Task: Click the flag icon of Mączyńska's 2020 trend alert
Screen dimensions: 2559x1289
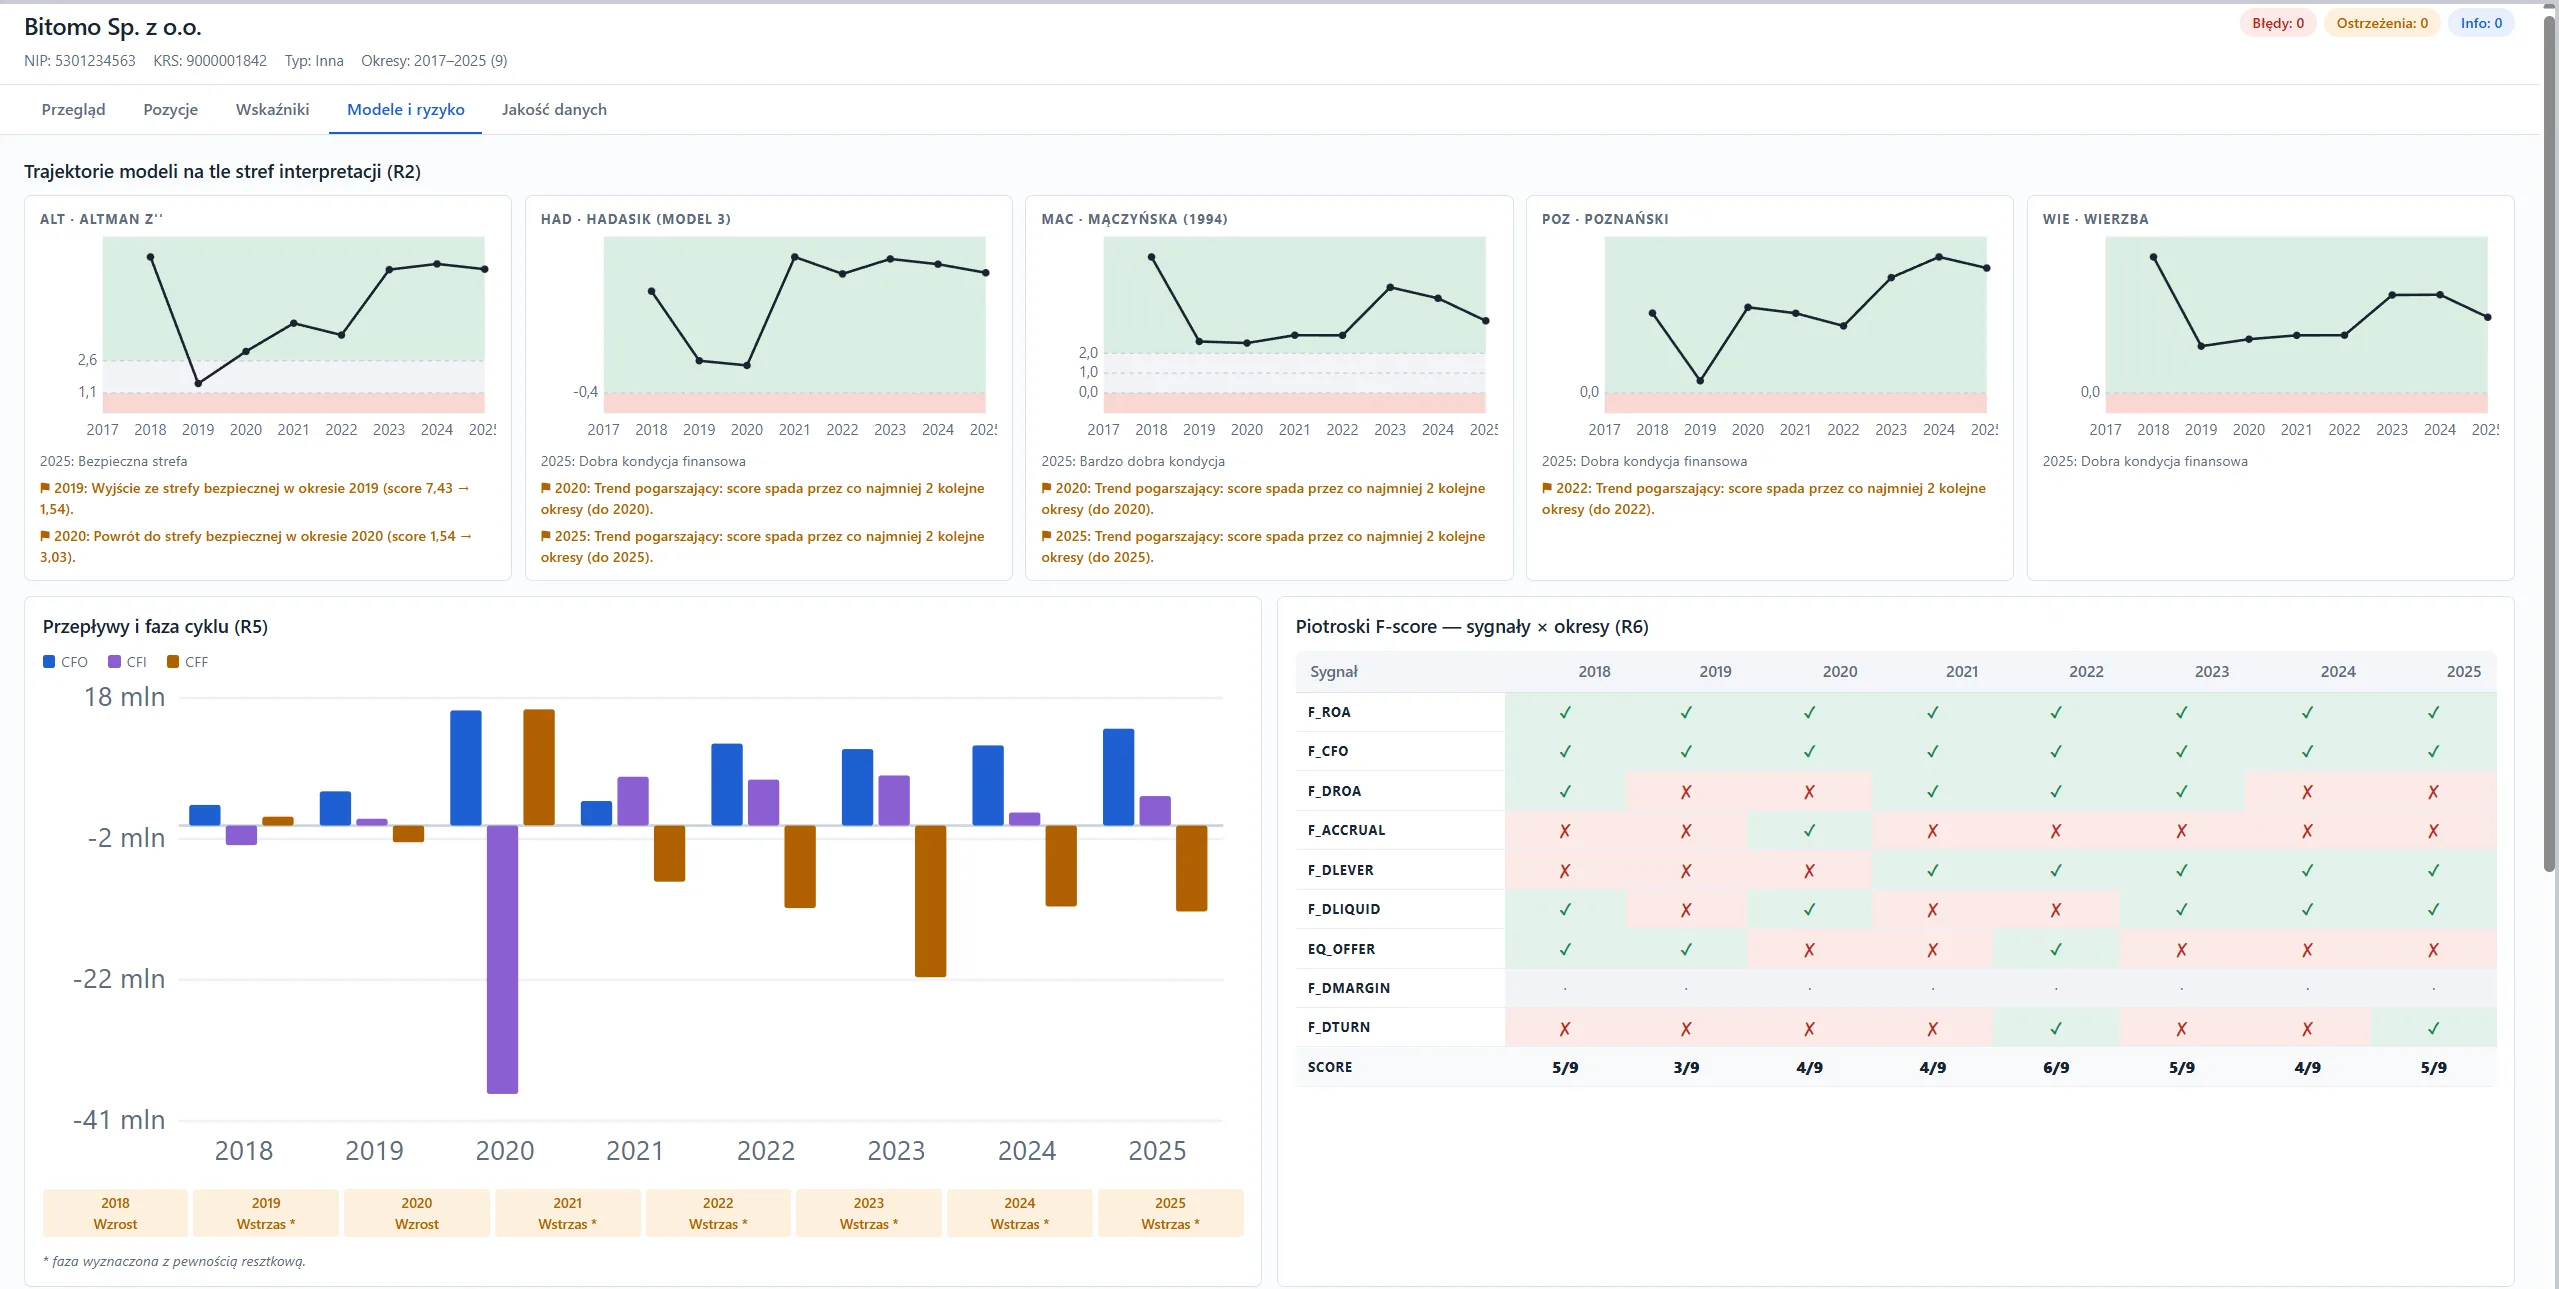Action: [x=1046, y=488]
